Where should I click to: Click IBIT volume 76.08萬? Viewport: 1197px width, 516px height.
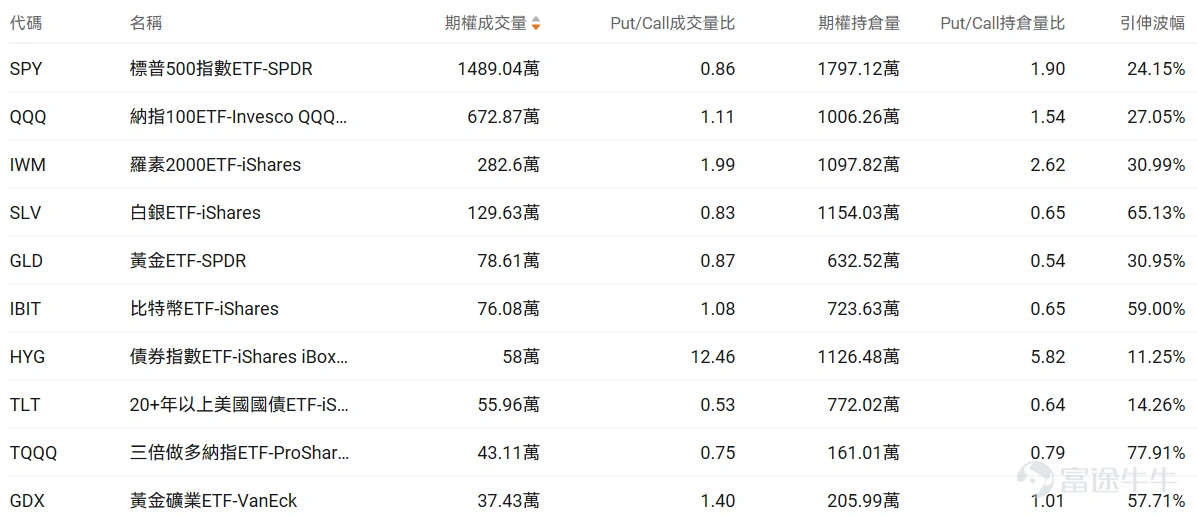click(508, 309)
